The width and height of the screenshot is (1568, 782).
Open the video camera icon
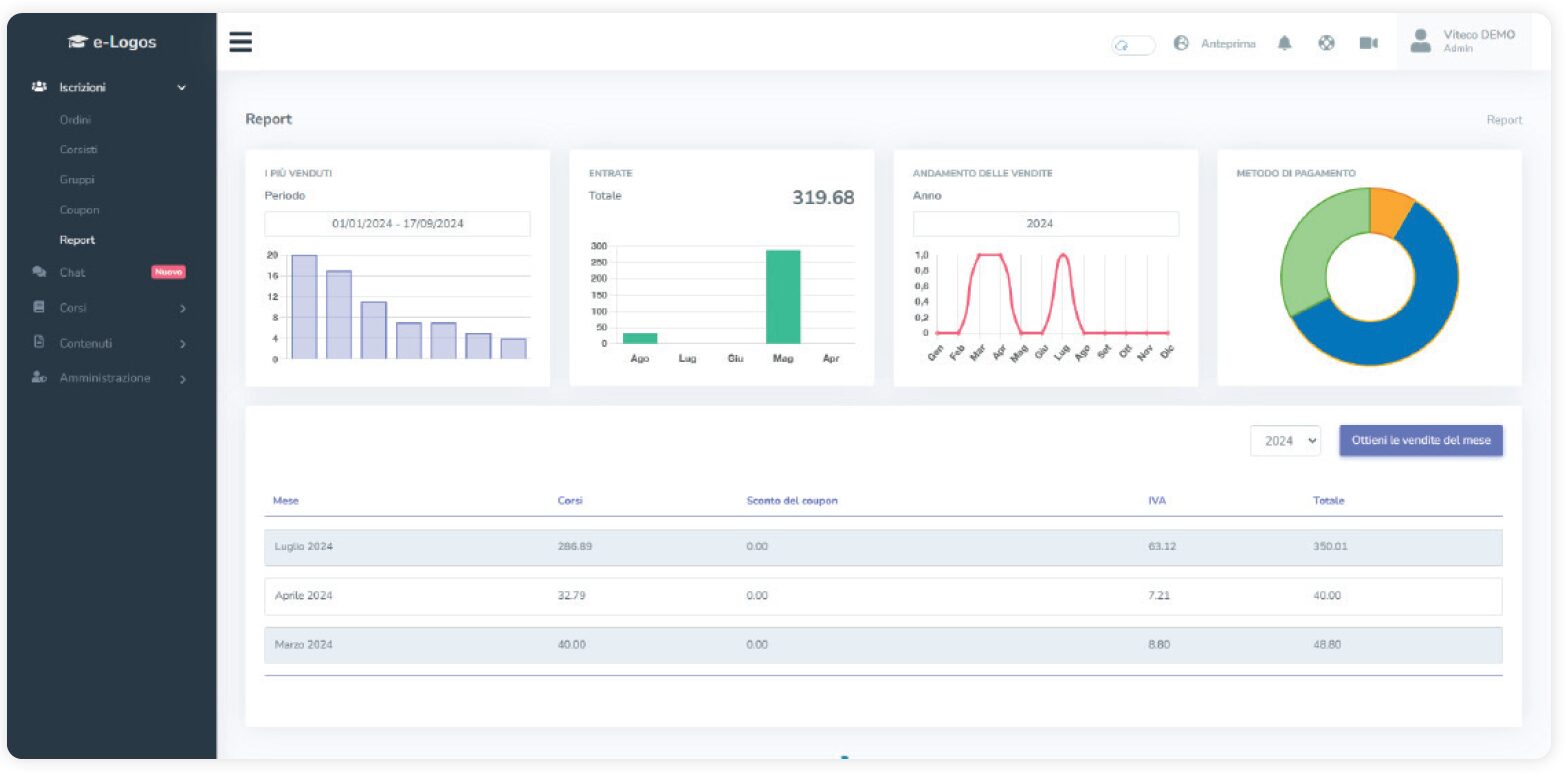(x=1368, y=43)
